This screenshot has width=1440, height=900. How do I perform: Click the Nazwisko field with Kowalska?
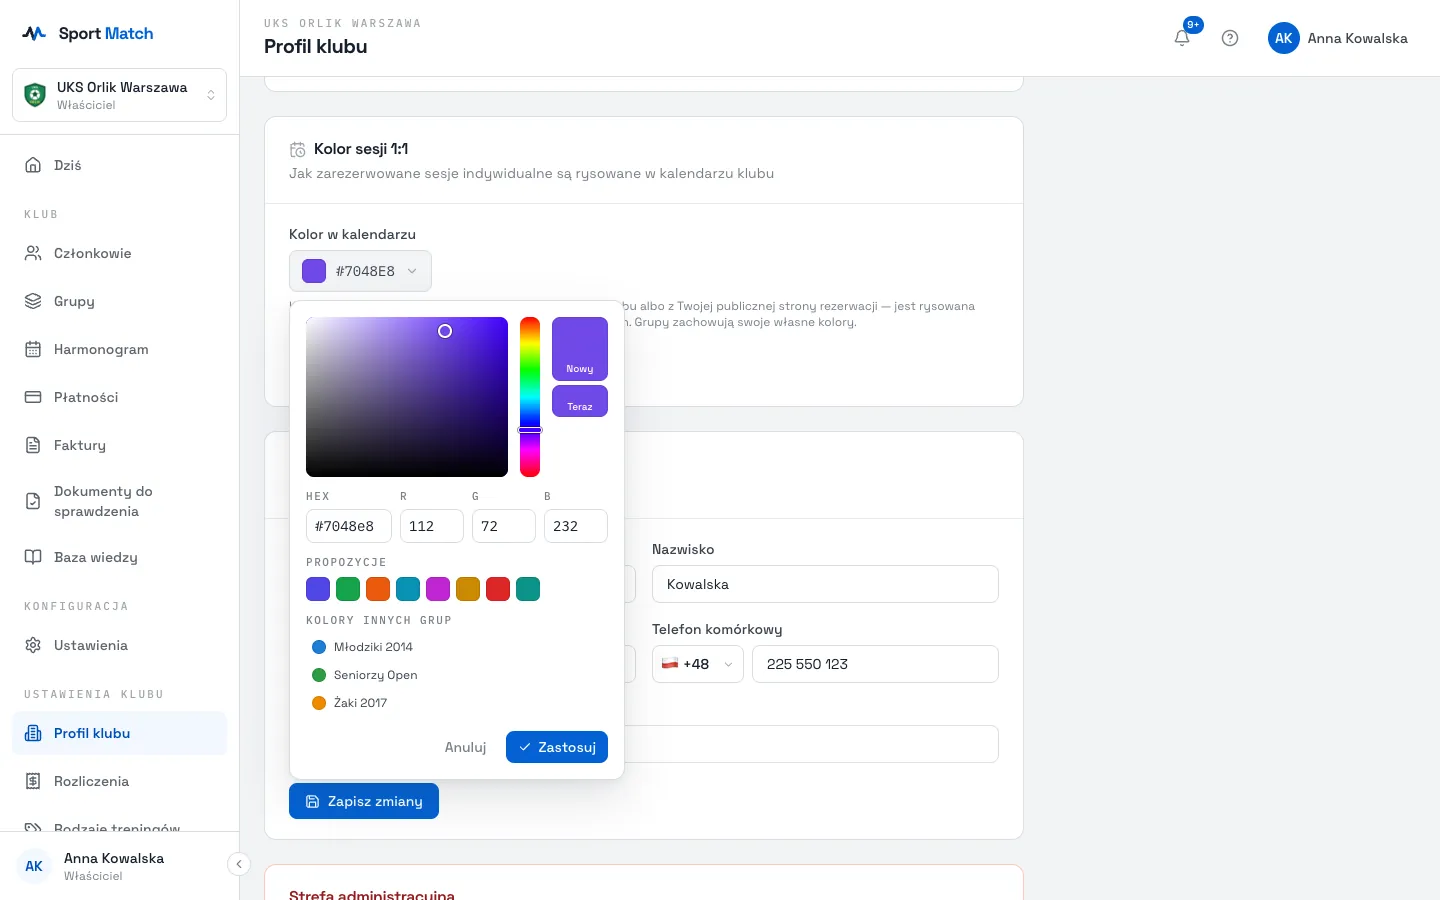825,584
